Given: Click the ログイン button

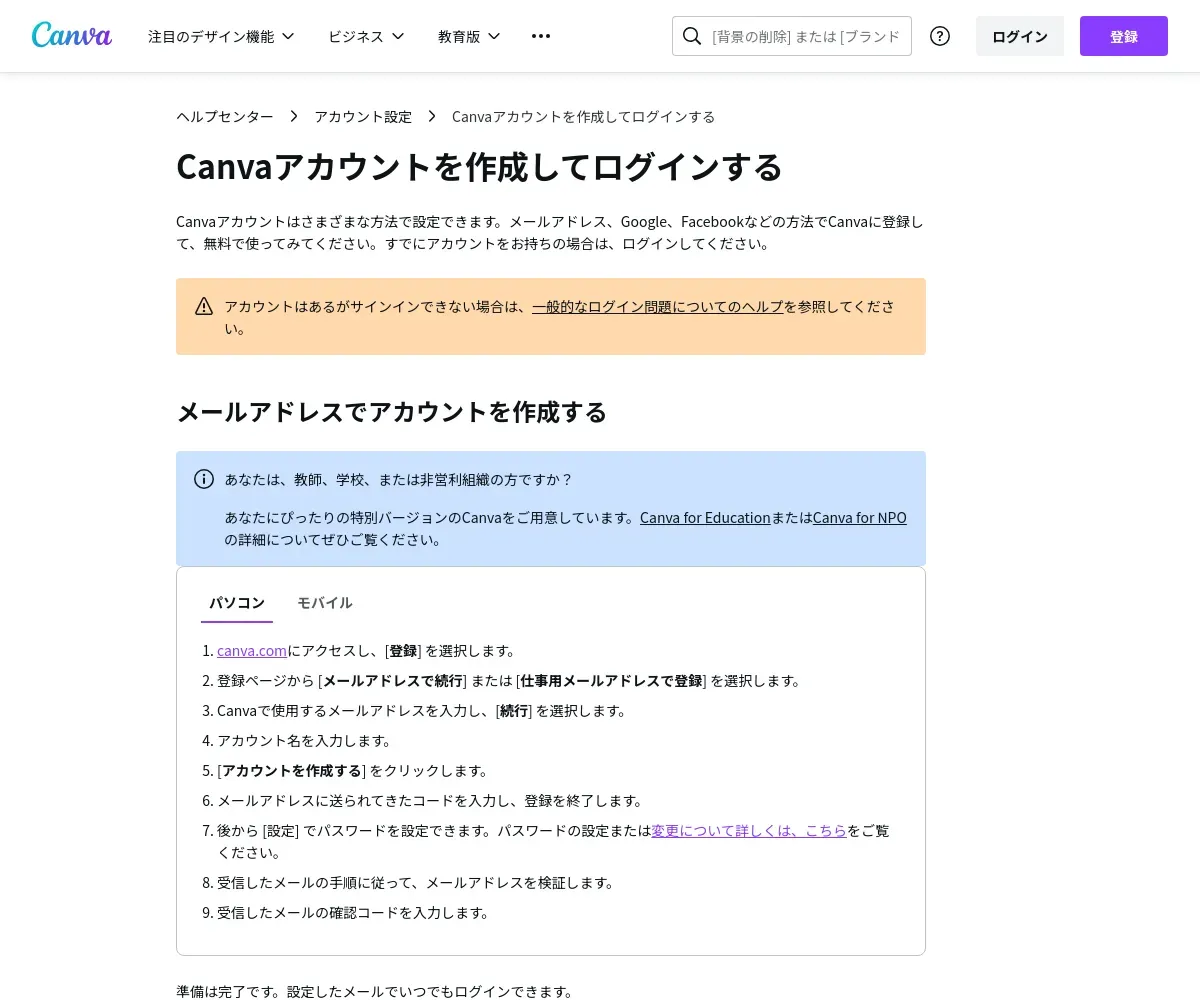Looking at the screenshot, I should (x=1020, y=36).
